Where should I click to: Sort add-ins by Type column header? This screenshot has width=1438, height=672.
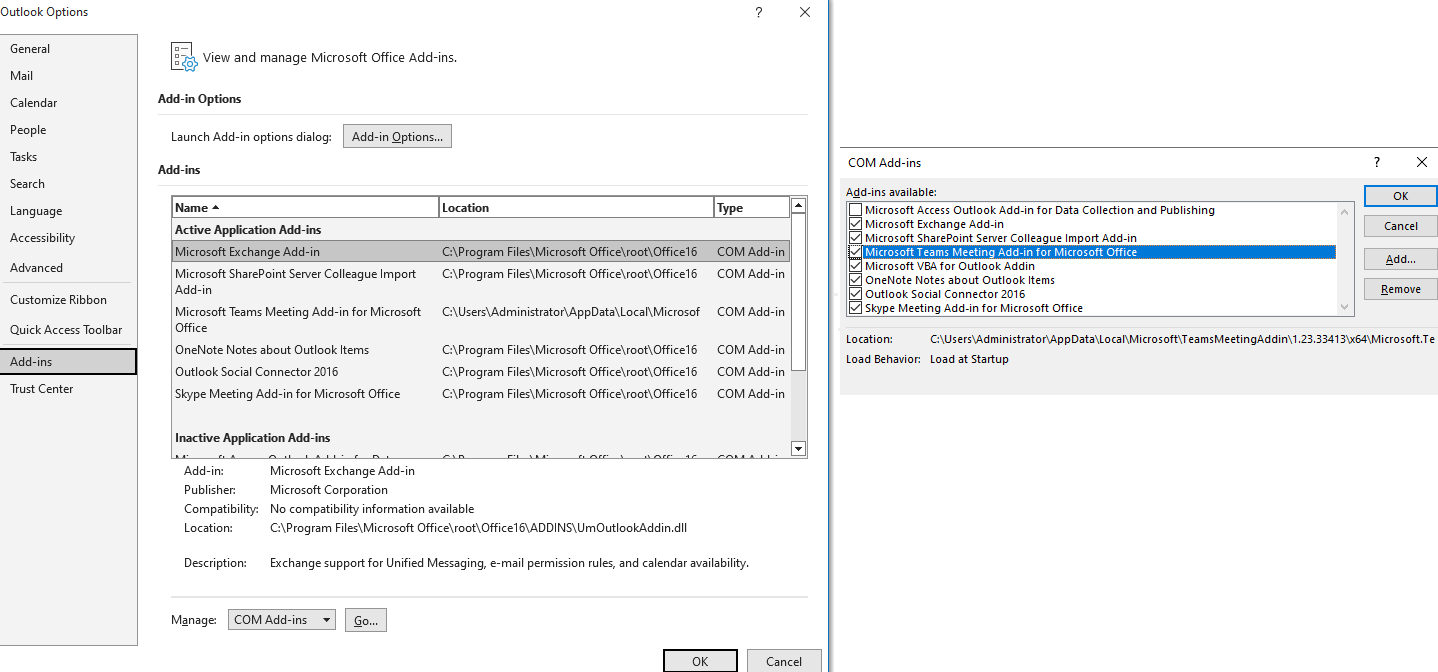tap(751, 207)
